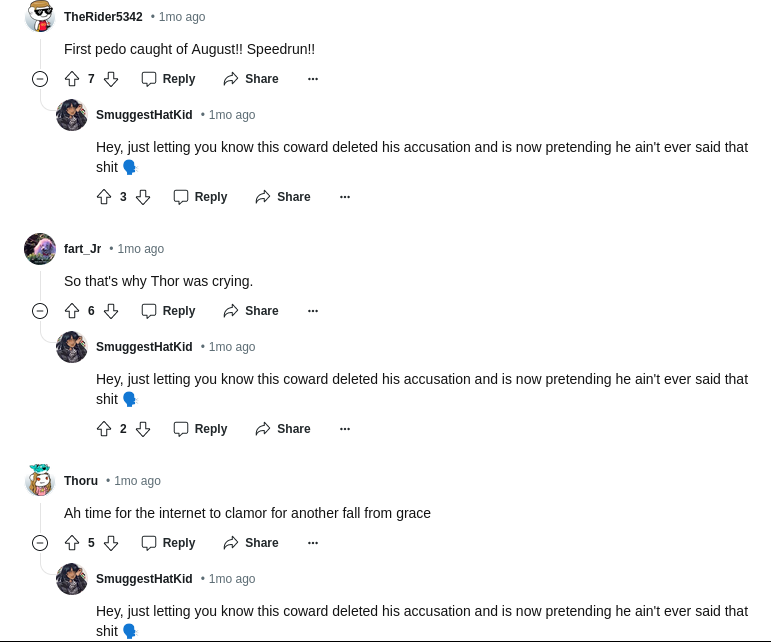Upvote Thoru's fall from grace comment

72,543
